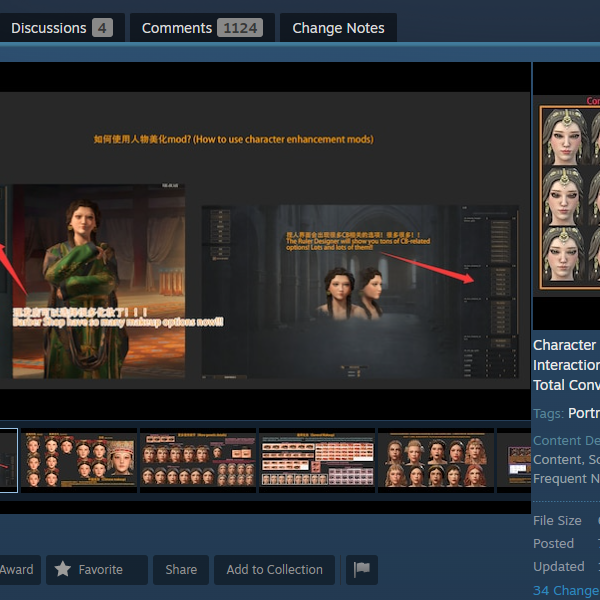
Task: Open the 34 Change Notes link
Action: coord(566,590)
